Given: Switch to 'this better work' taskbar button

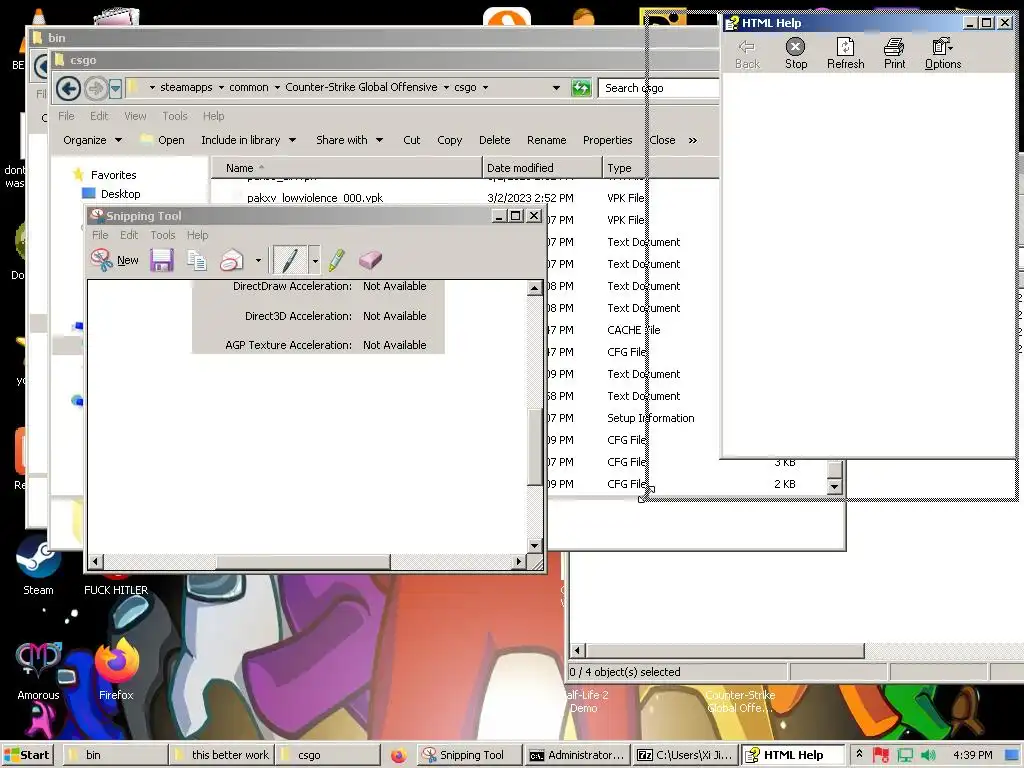Looking at the screenshot, I should [222, 755].
